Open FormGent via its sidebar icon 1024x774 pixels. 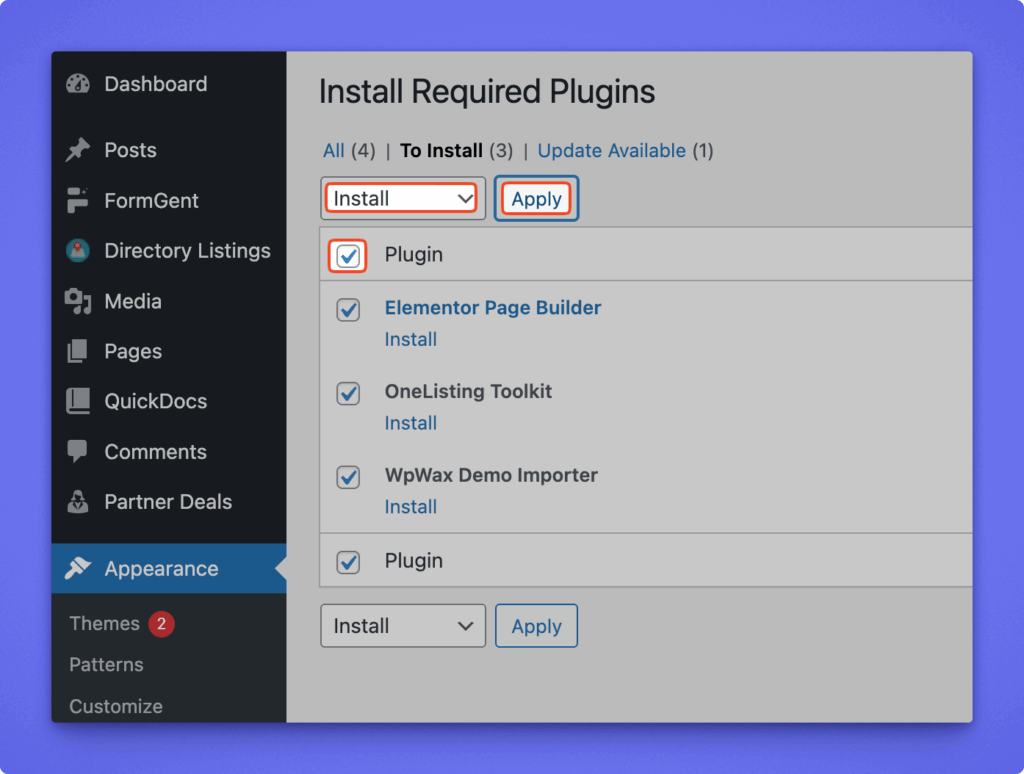pos(78,200)
